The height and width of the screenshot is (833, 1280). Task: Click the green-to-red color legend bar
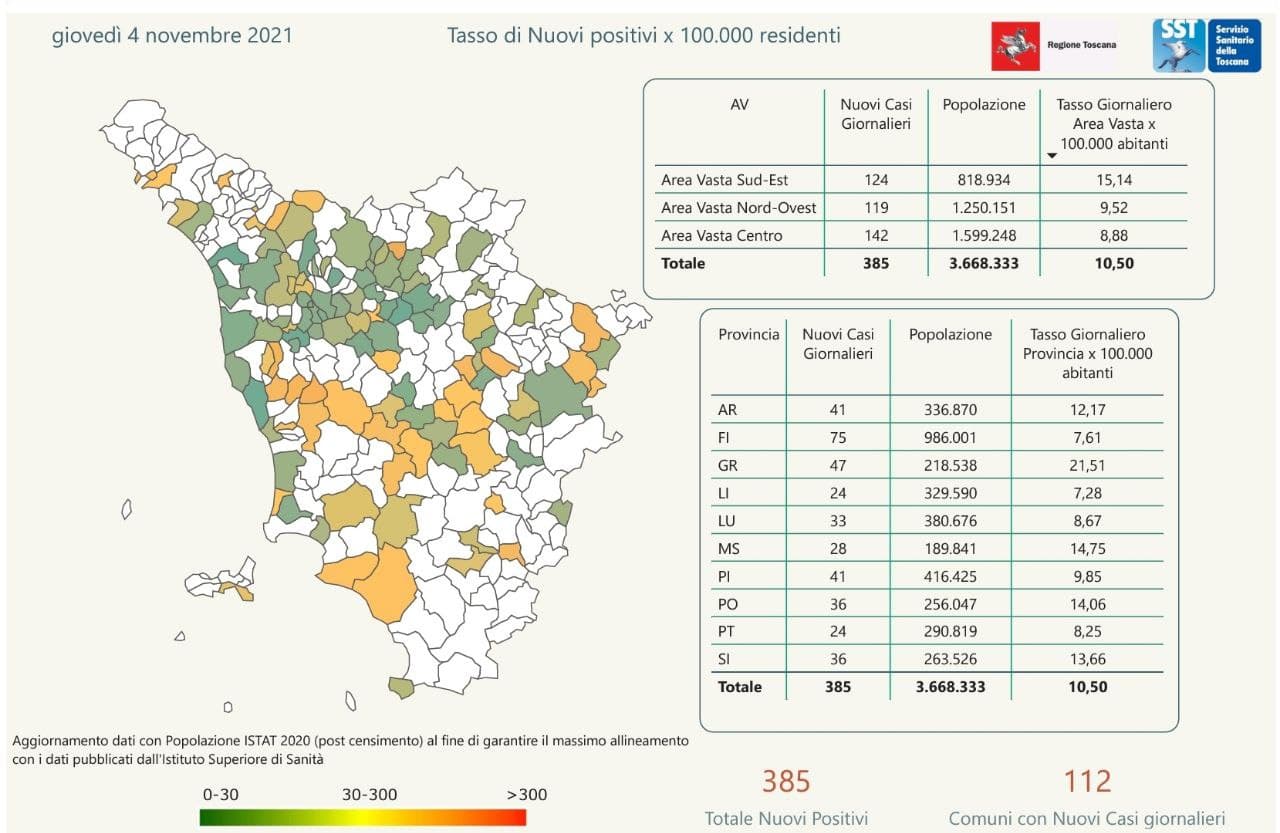coord(362,817)
